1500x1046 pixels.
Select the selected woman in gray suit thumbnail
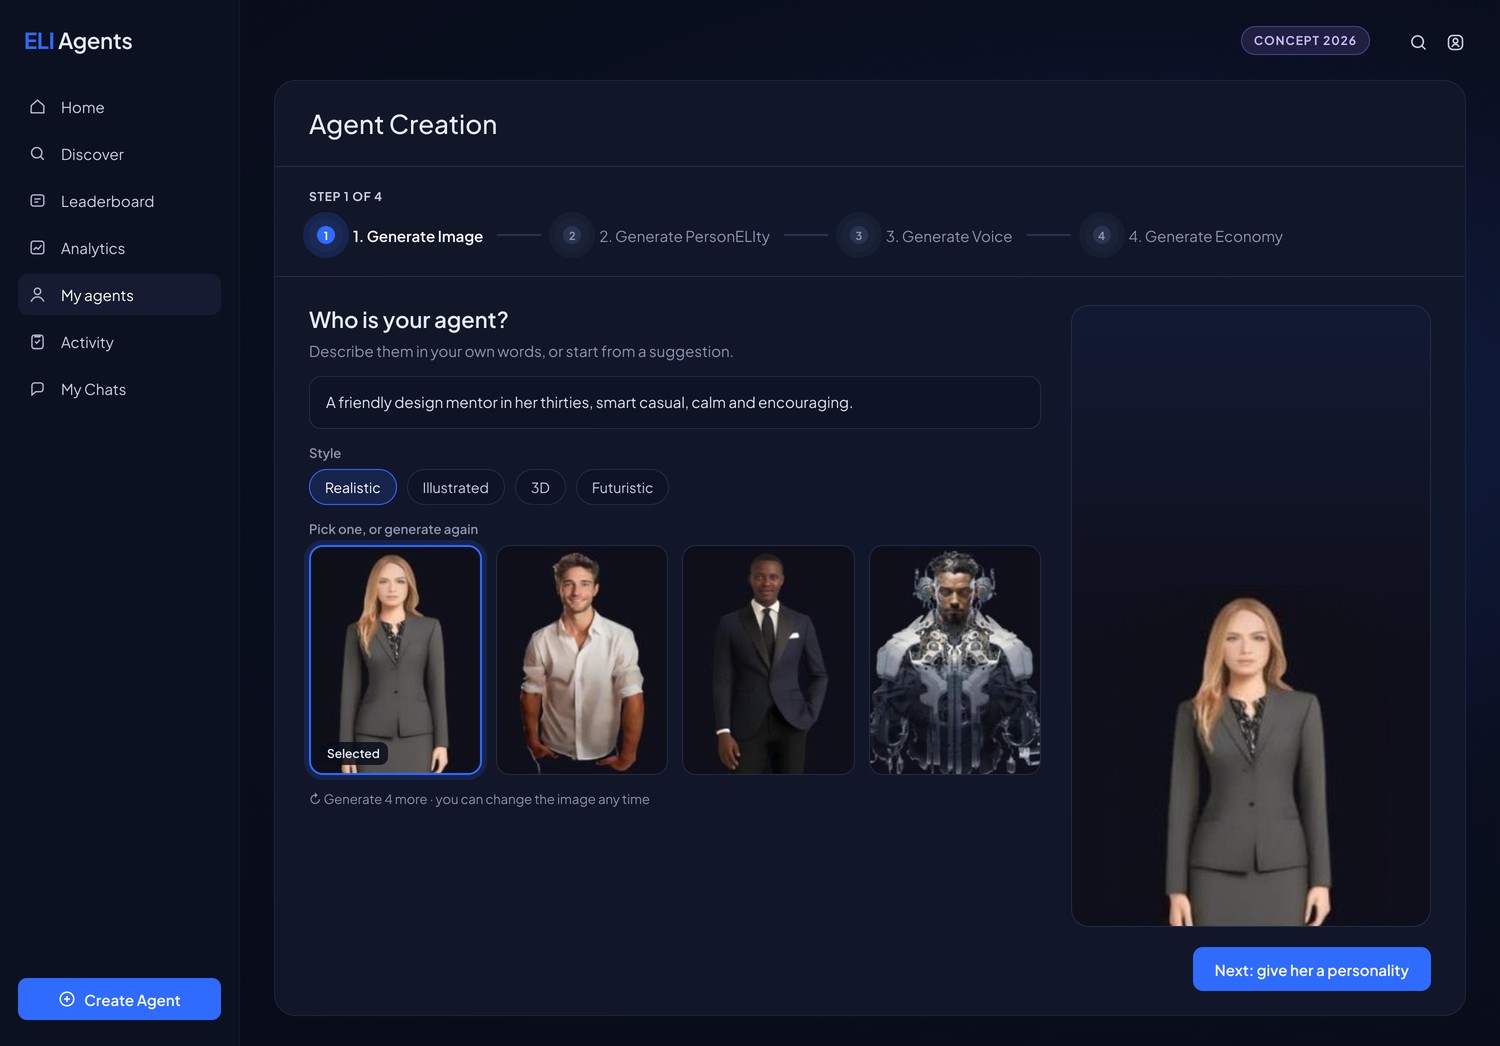[395, 660]
